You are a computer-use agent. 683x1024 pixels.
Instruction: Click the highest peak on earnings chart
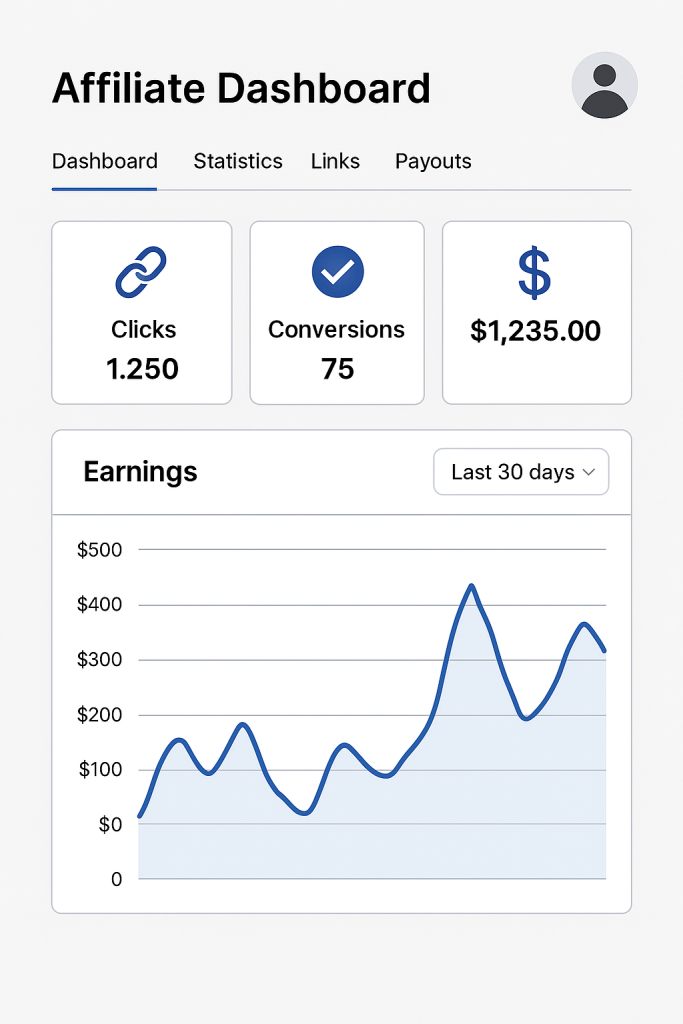tap(471, 586)
